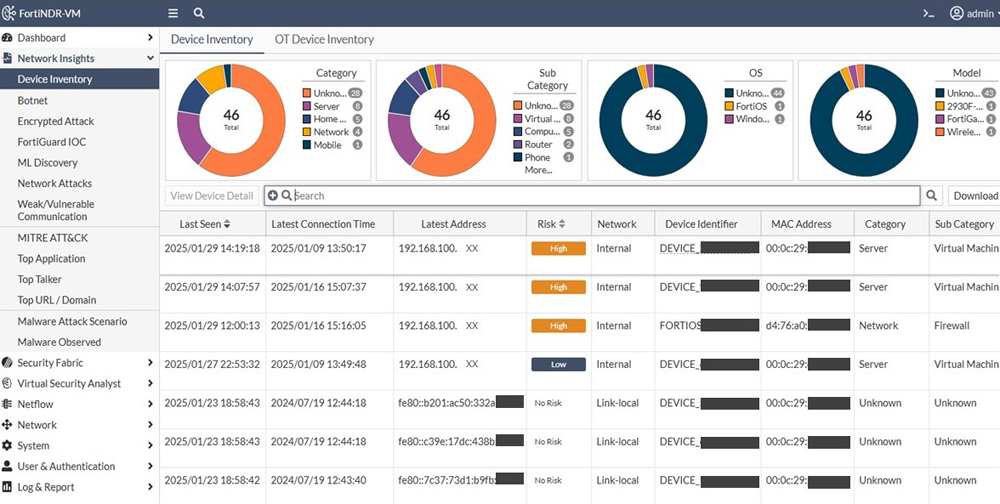Open the CLI console icon
The height and width of the screenshot is (504, 1000).
pyautogui.click(x=929, y=13)
